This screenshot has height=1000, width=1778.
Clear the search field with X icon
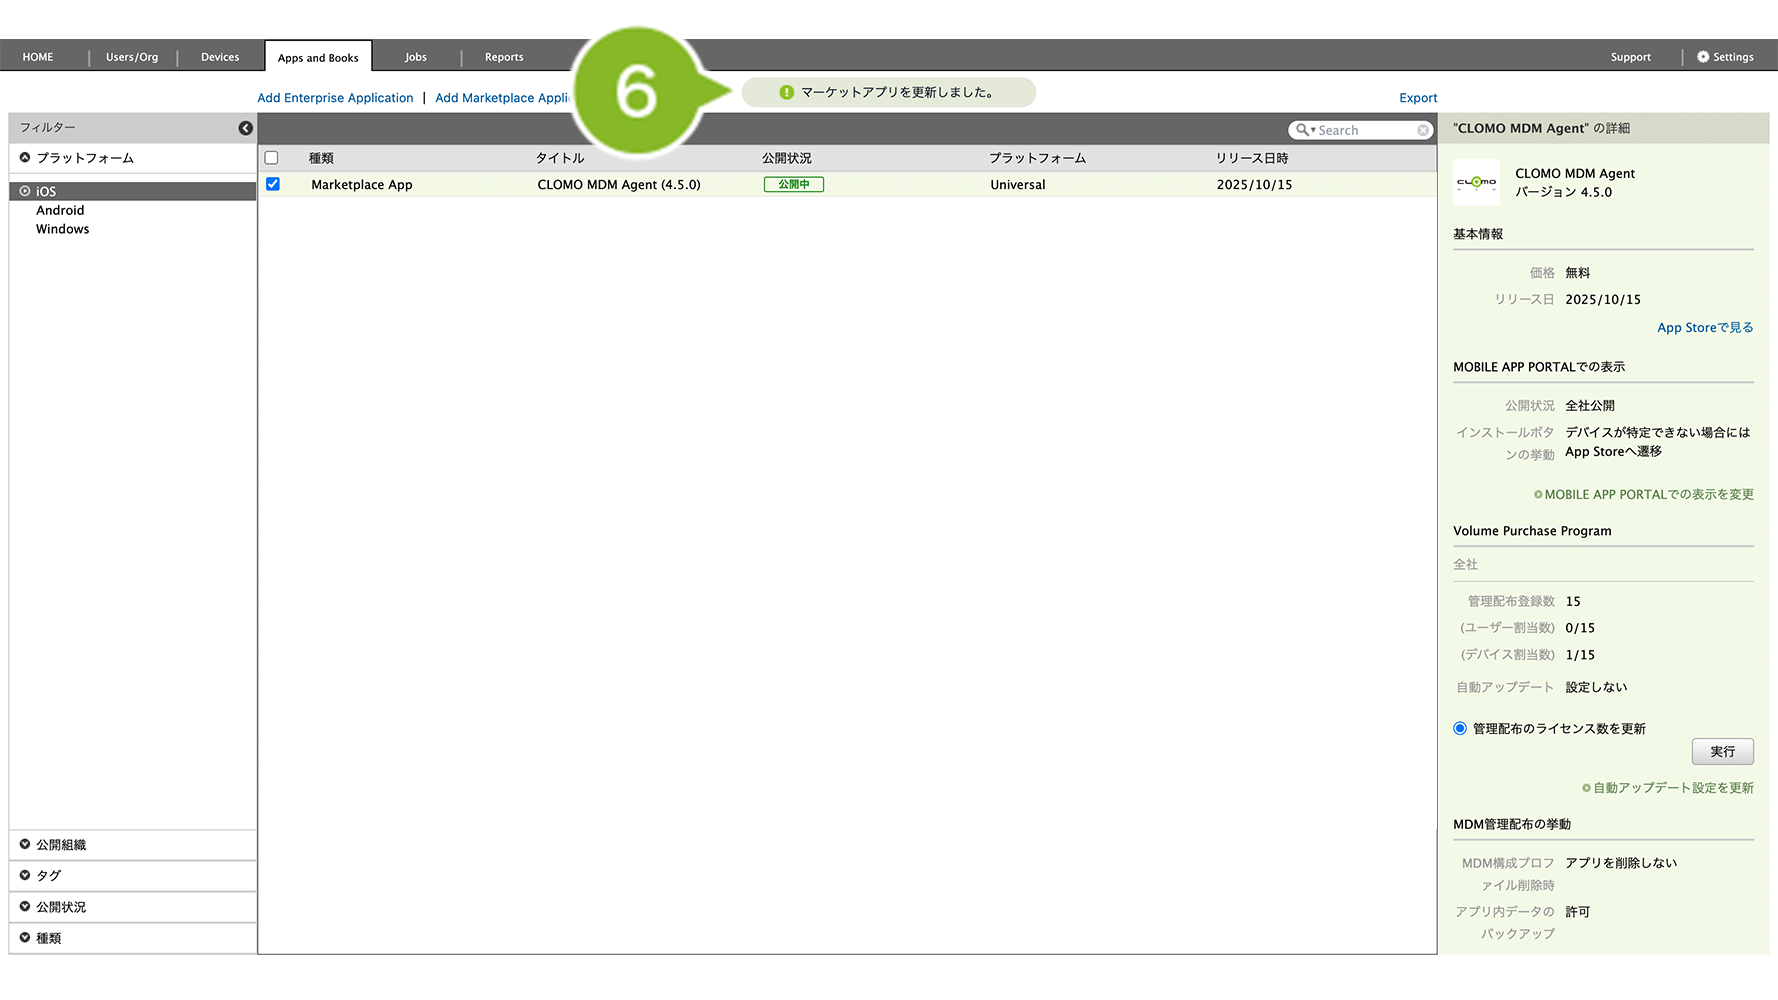1423,130
